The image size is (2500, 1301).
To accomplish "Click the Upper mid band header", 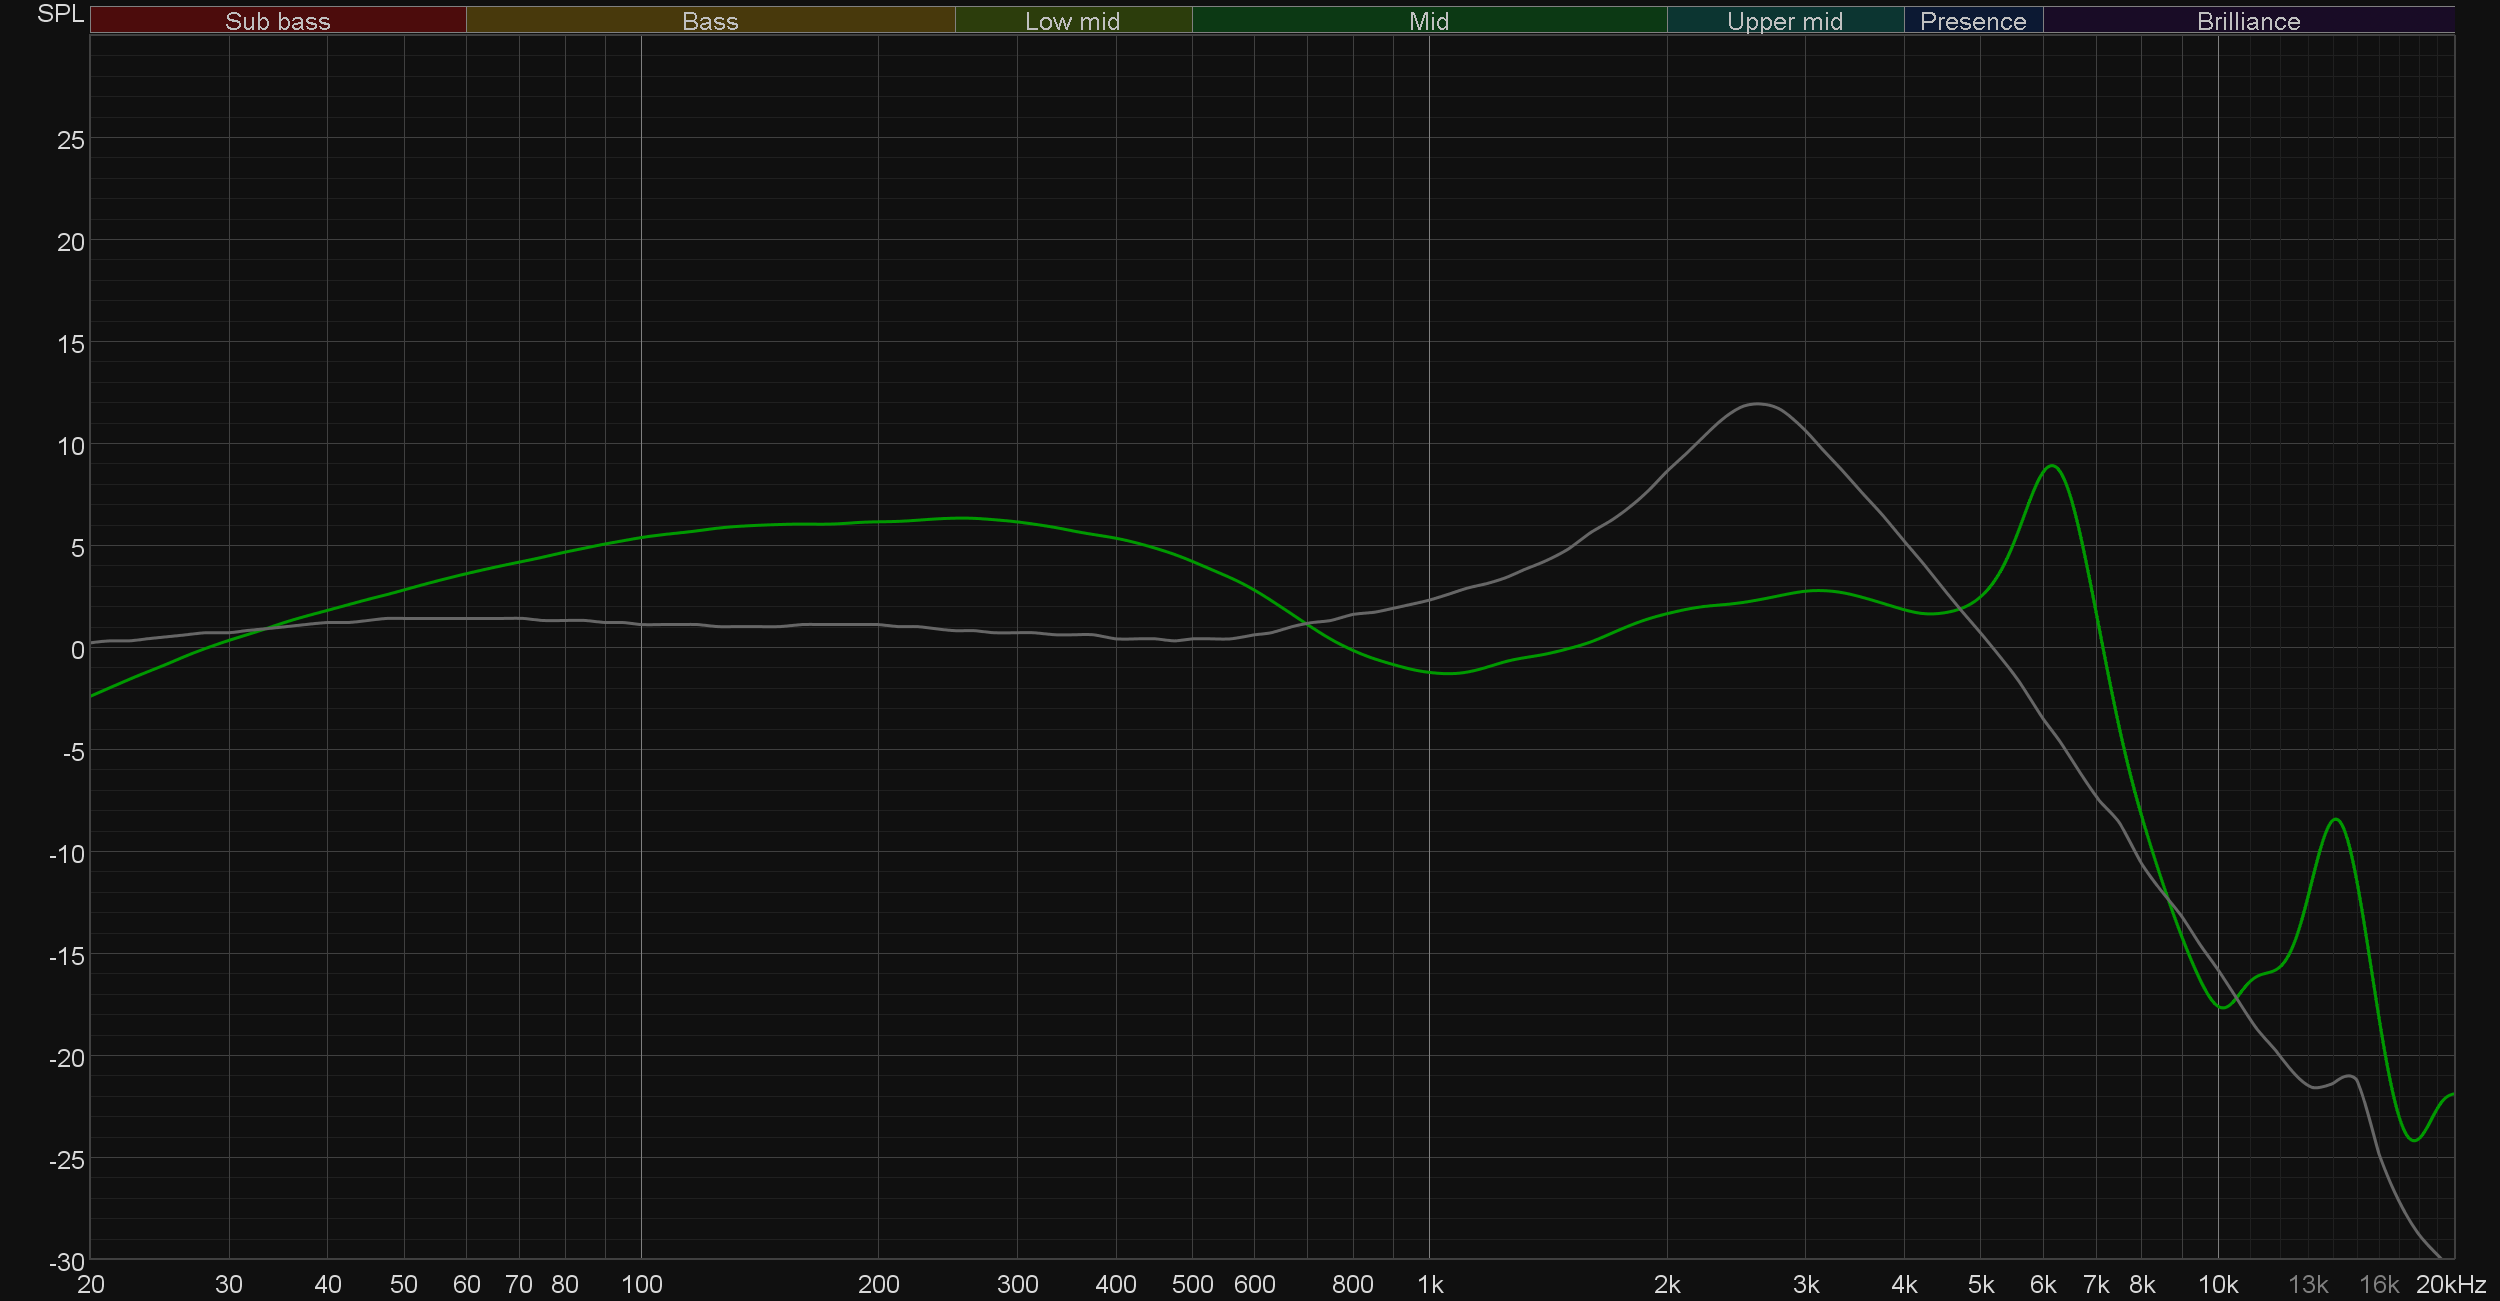I will 1784,21.
